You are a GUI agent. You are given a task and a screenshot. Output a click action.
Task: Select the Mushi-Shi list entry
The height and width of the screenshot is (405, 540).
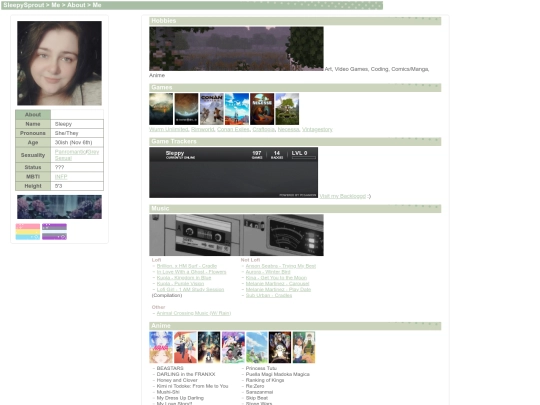tap(168, 392)
